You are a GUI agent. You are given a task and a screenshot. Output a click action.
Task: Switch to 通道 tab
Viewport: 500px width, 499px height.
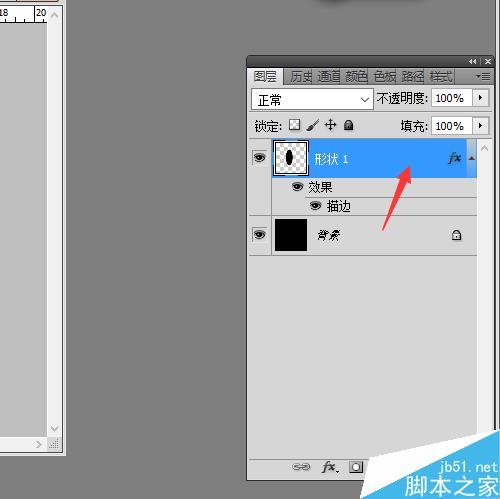(x=328, y=77)
